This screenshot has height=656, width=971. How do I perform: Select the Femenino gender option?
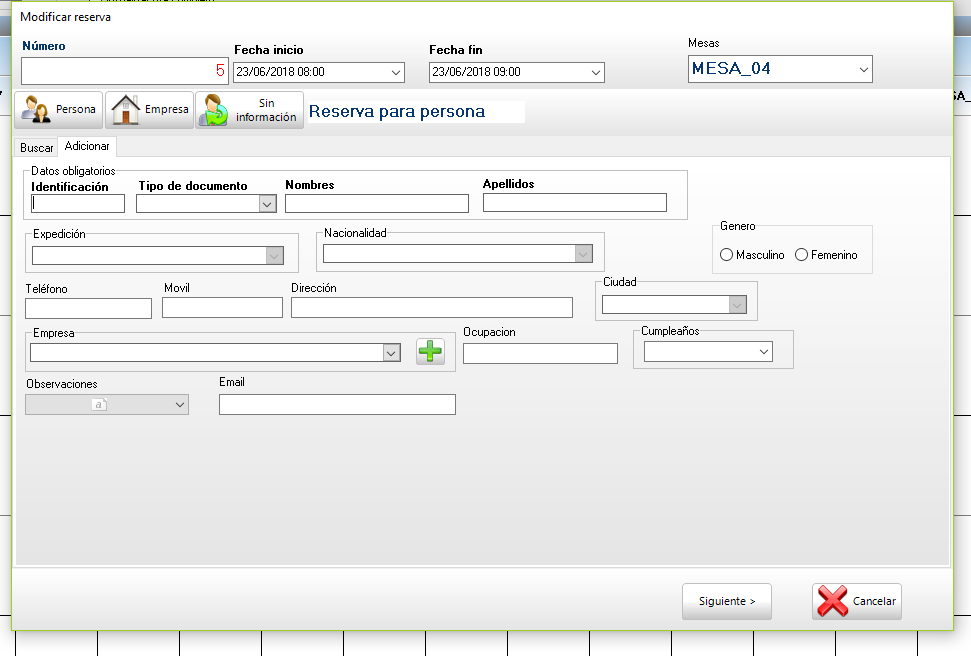(x=801, y=255)
